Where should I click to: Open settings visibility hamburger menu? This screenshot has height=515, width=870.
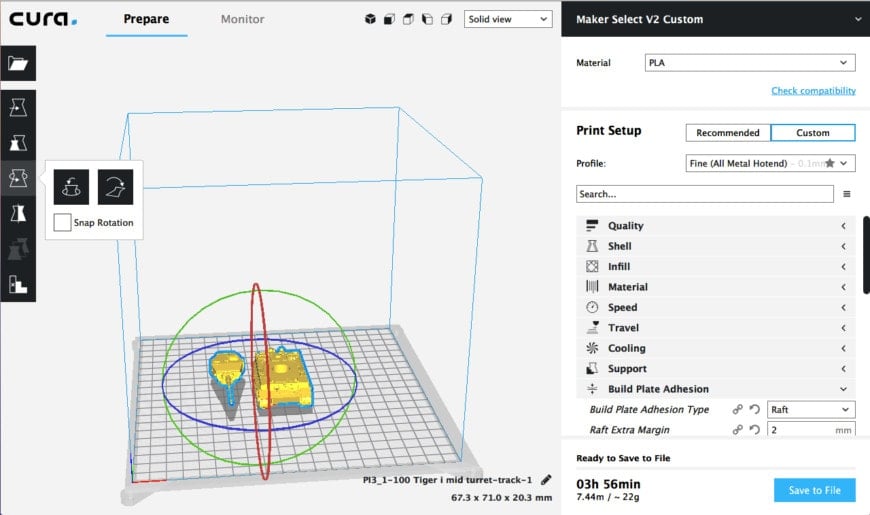coord(847,194)
